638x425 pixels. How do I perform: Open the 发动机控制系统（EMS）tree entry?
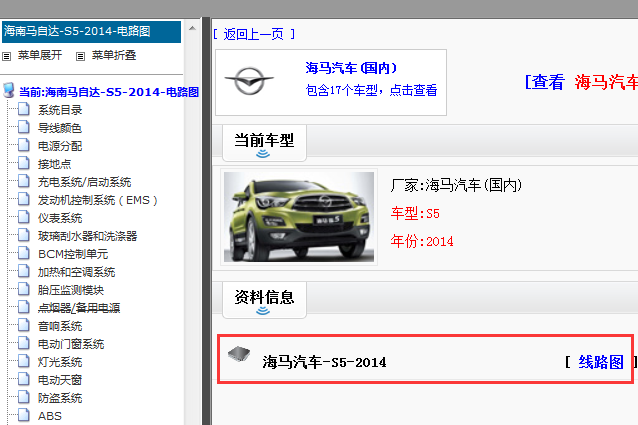coord(98,200)
